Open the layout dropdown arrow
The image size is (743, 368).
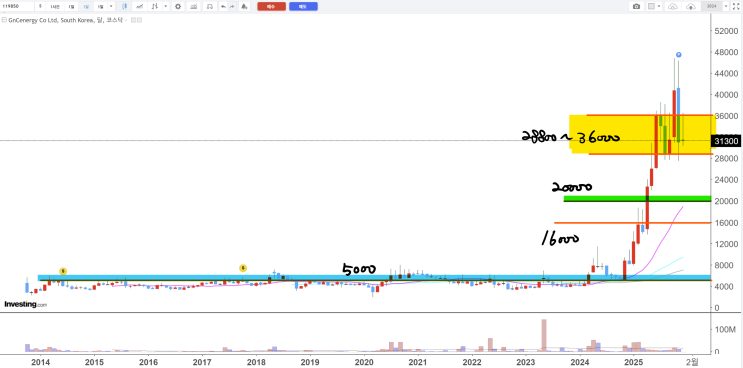point(660,6)
